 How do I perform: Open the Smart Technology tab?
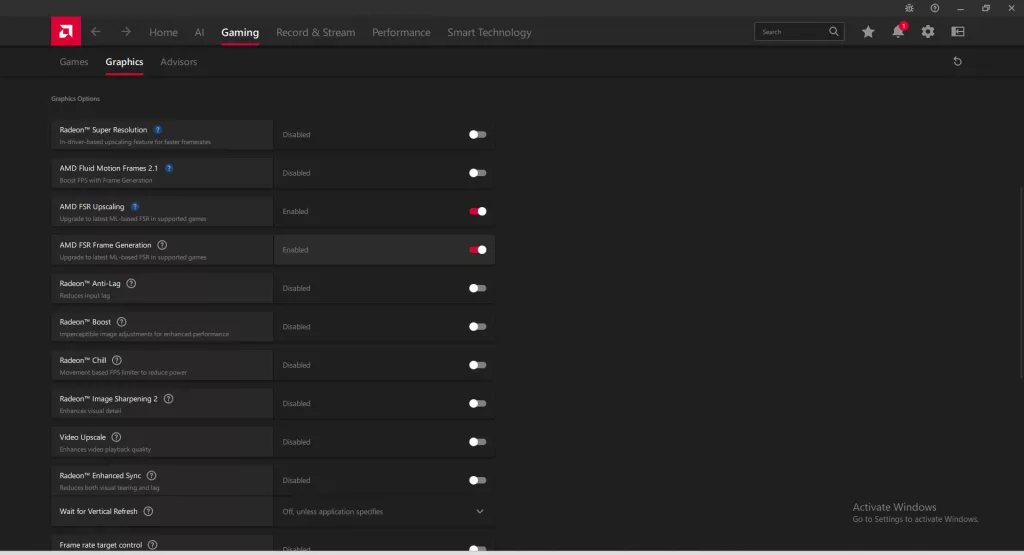pos(489,32)
